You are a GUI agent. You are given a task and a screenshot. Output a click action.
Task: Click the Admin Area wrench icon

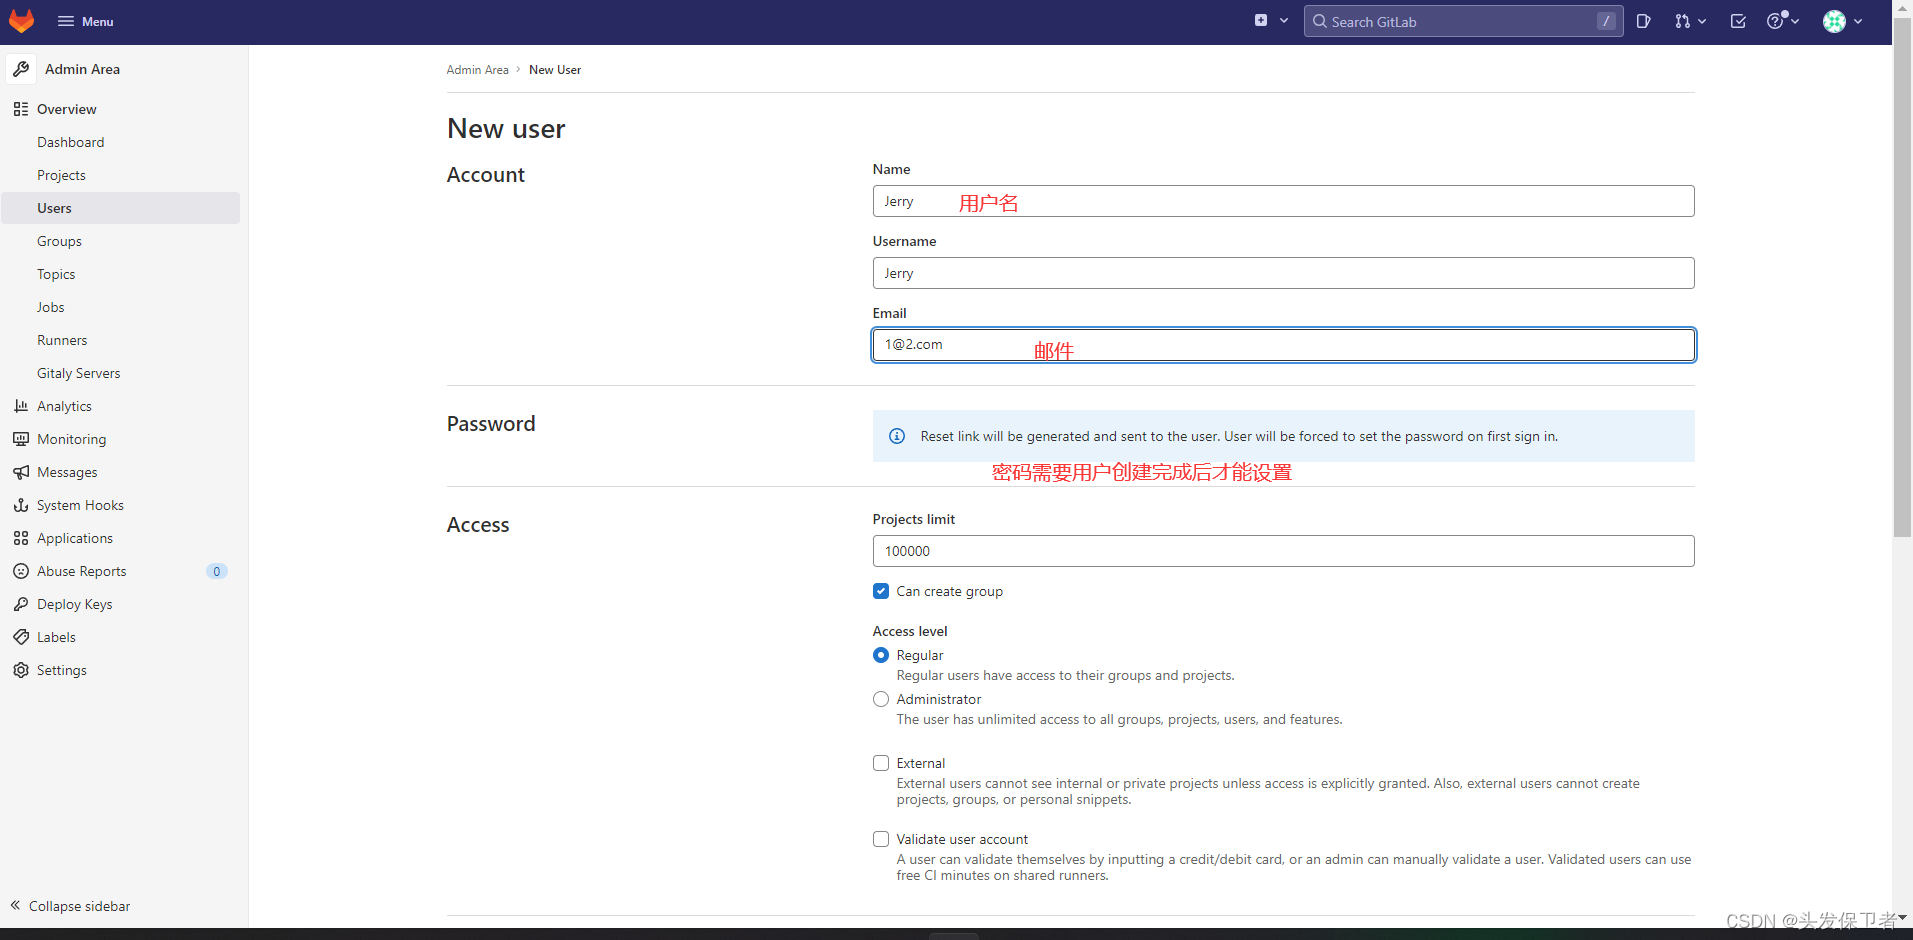coord(21,69)
